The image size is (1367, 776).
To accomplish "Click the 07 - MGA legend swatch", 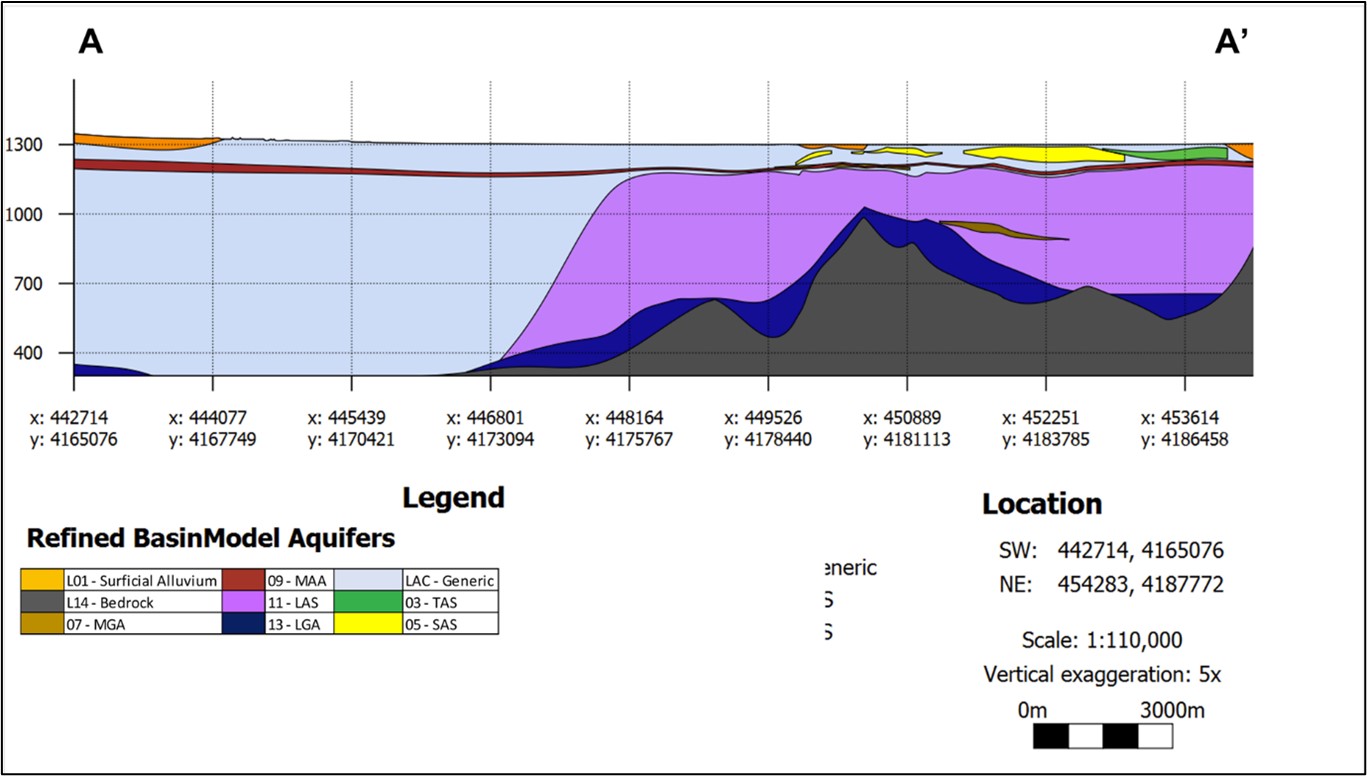I will coord(43,624).
